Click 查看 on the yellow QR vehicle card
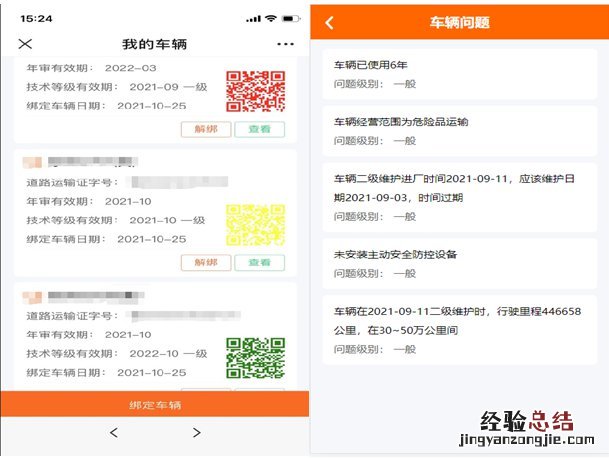The height and width of the screenshot is (458, 609). 259,263
